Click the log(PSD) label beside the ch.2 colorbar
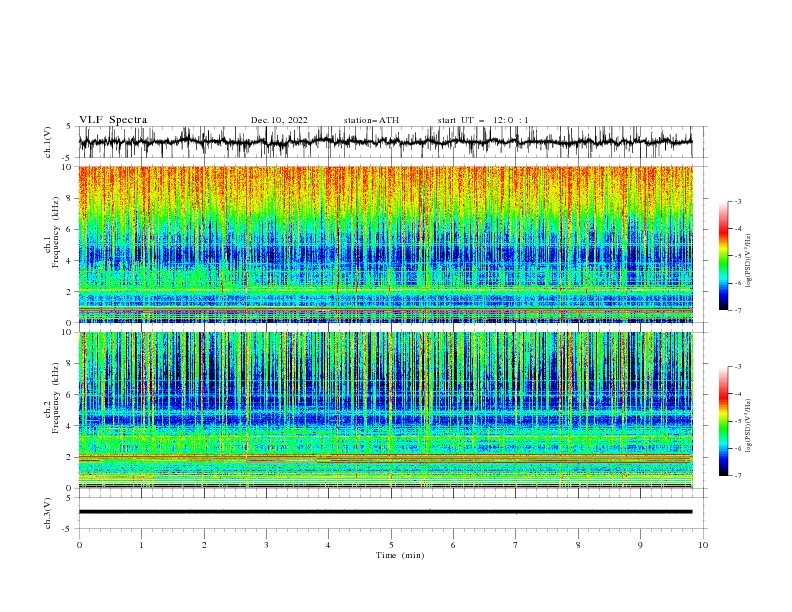 (x=749, y=426)
